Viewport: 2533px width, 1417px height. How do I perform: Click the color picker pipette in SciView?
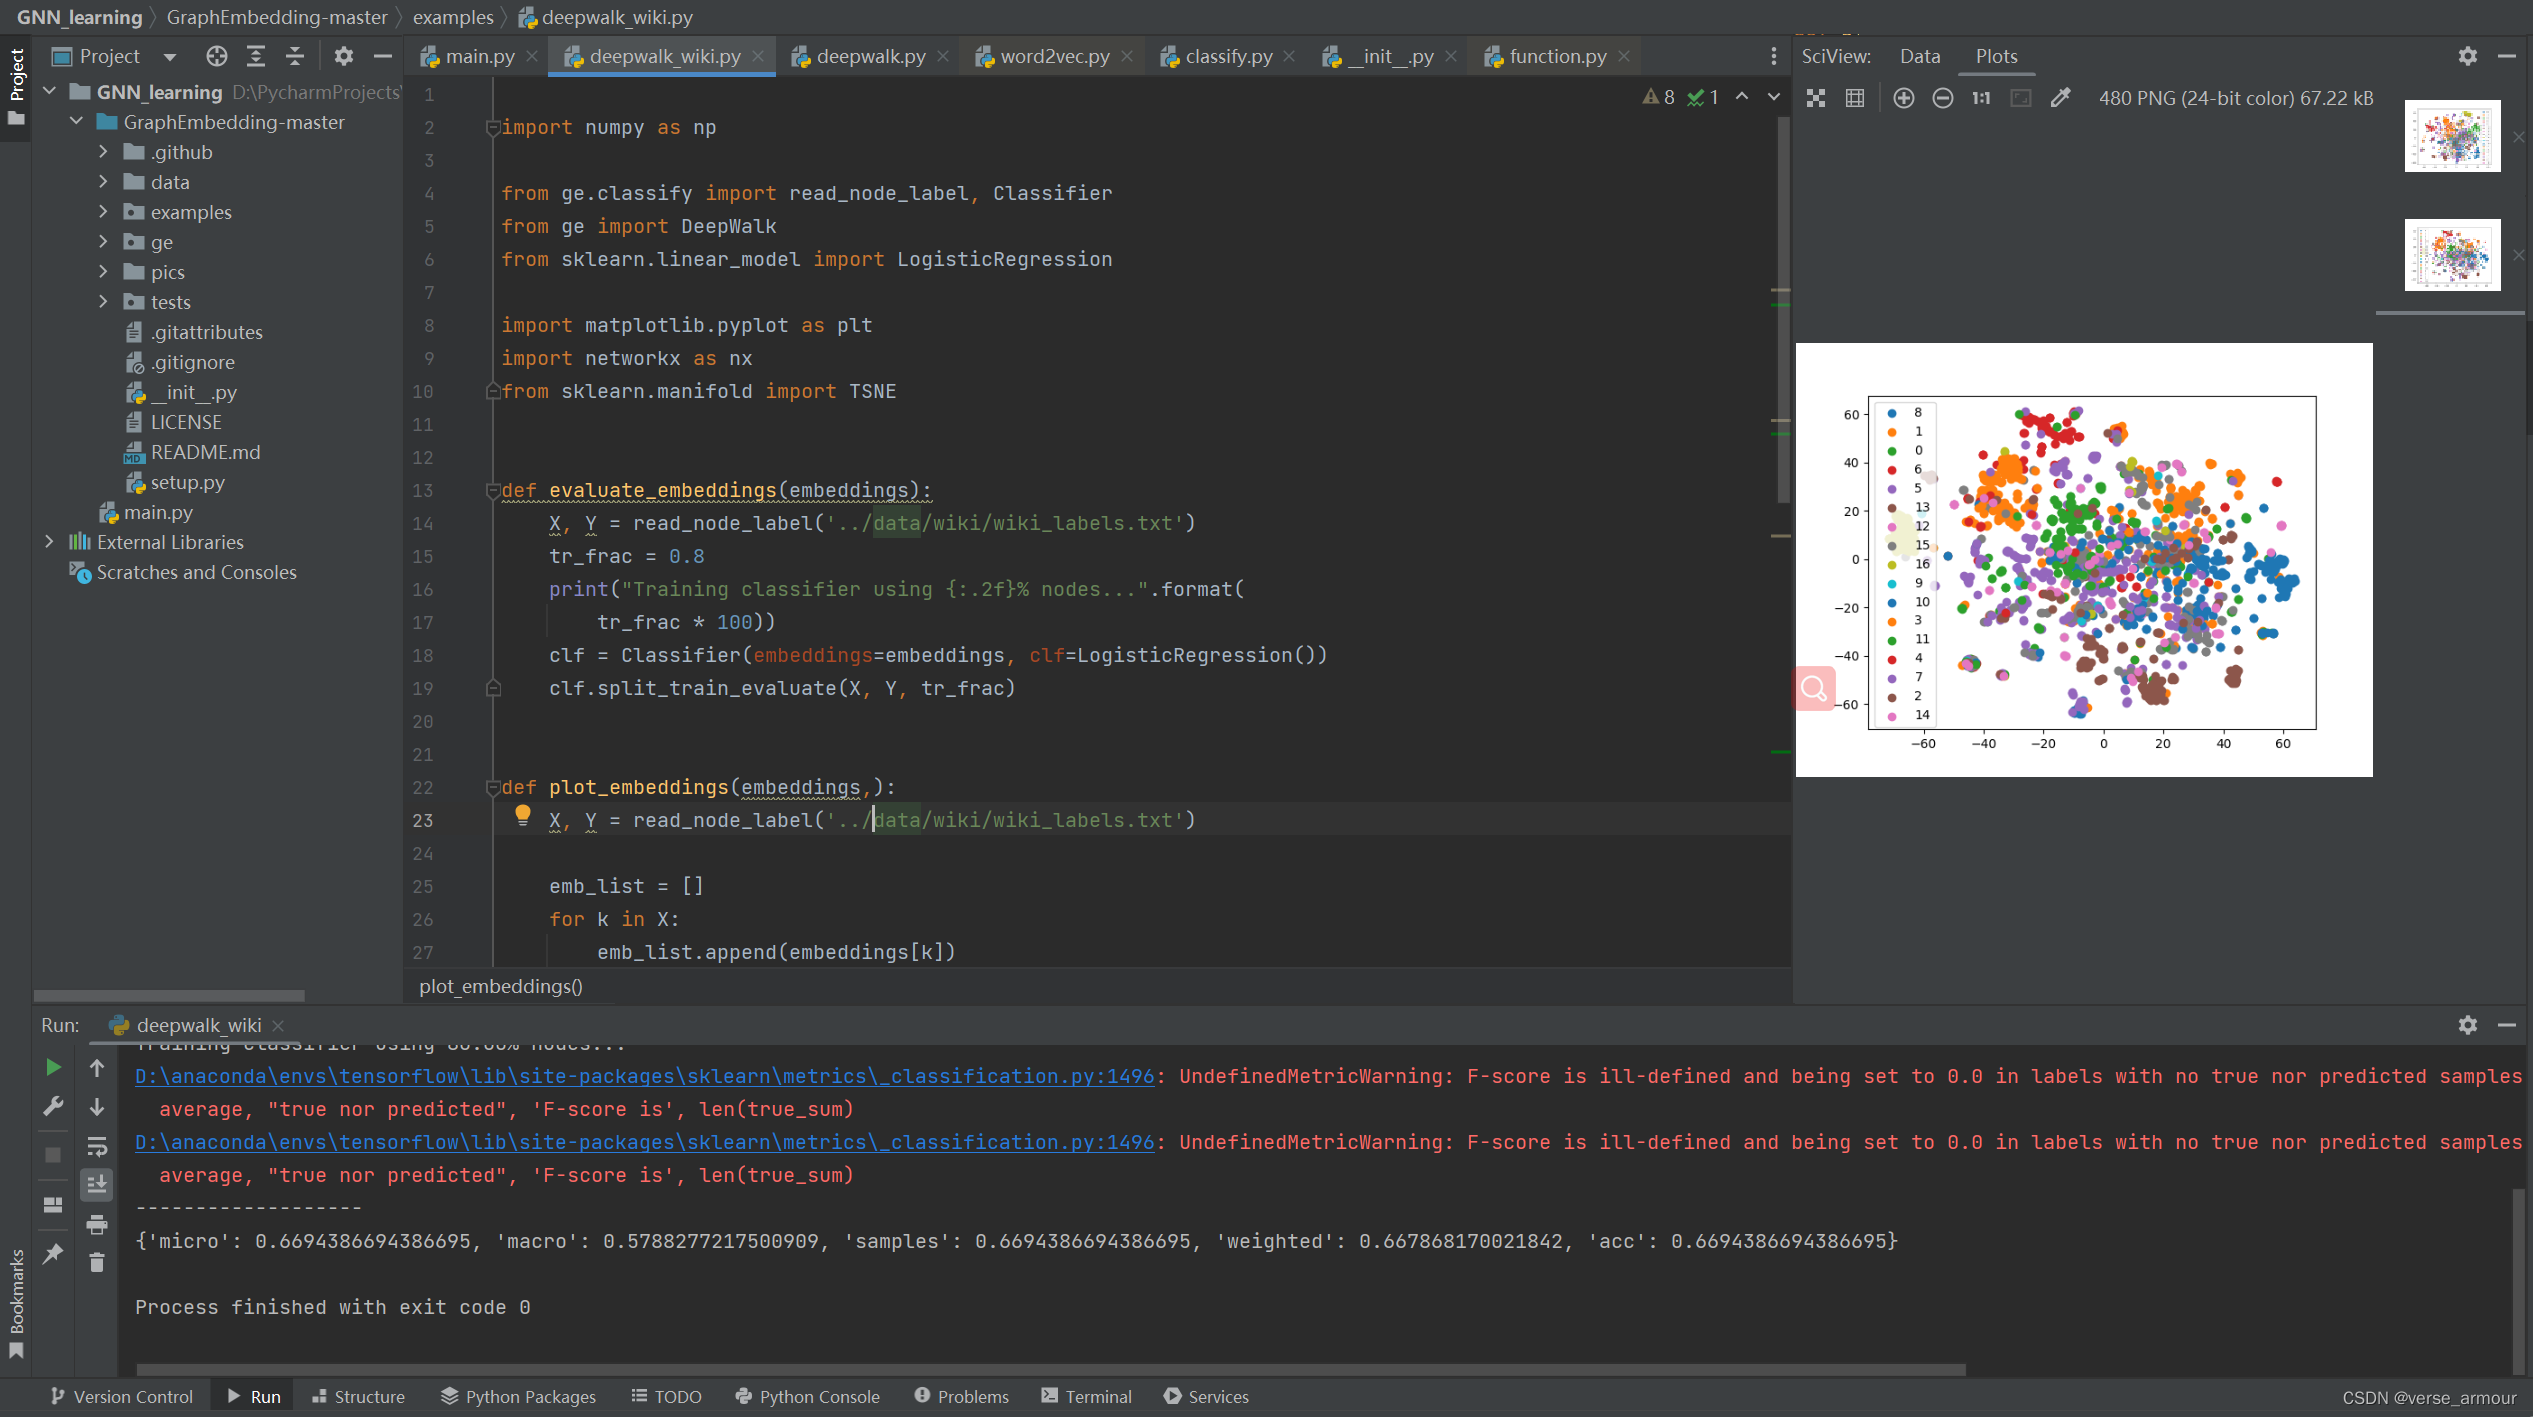(x=2060, y=98)
